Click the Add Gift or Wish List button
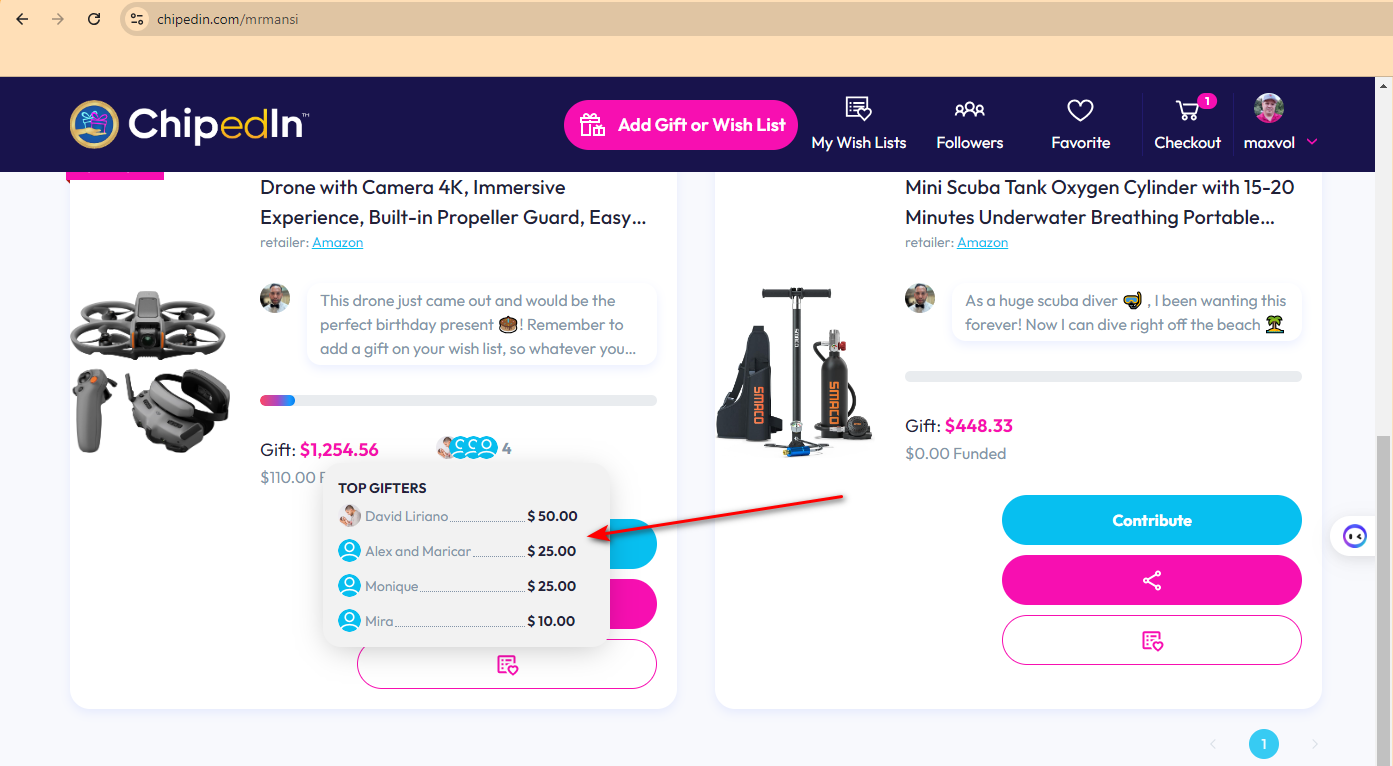1393x766 pixels. click(x=681, y=125)
